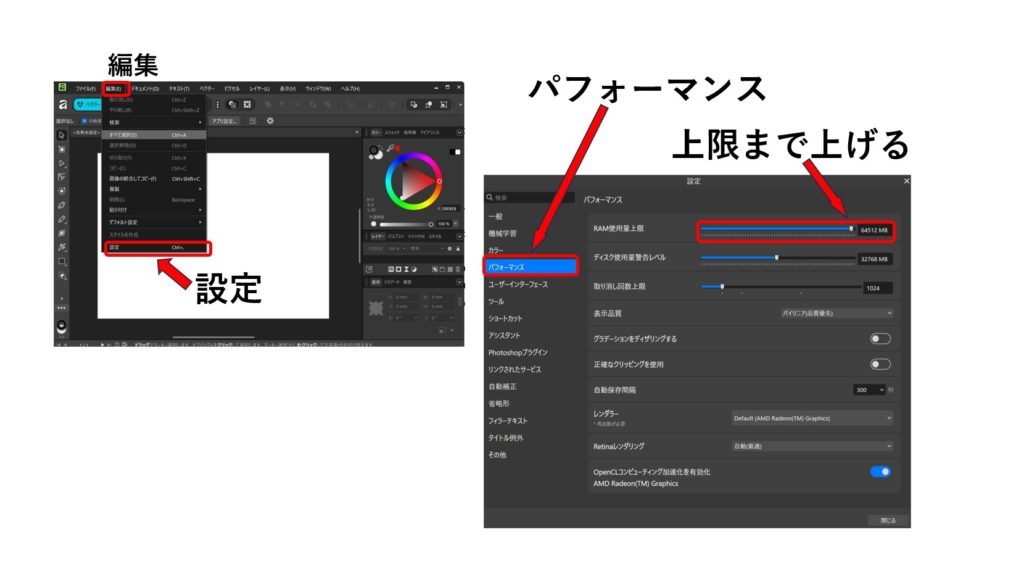Select Photoshopプラグイン in settings sidebar
The height and width of the screenshot is (569, 1024).
[x=518, y=352]
